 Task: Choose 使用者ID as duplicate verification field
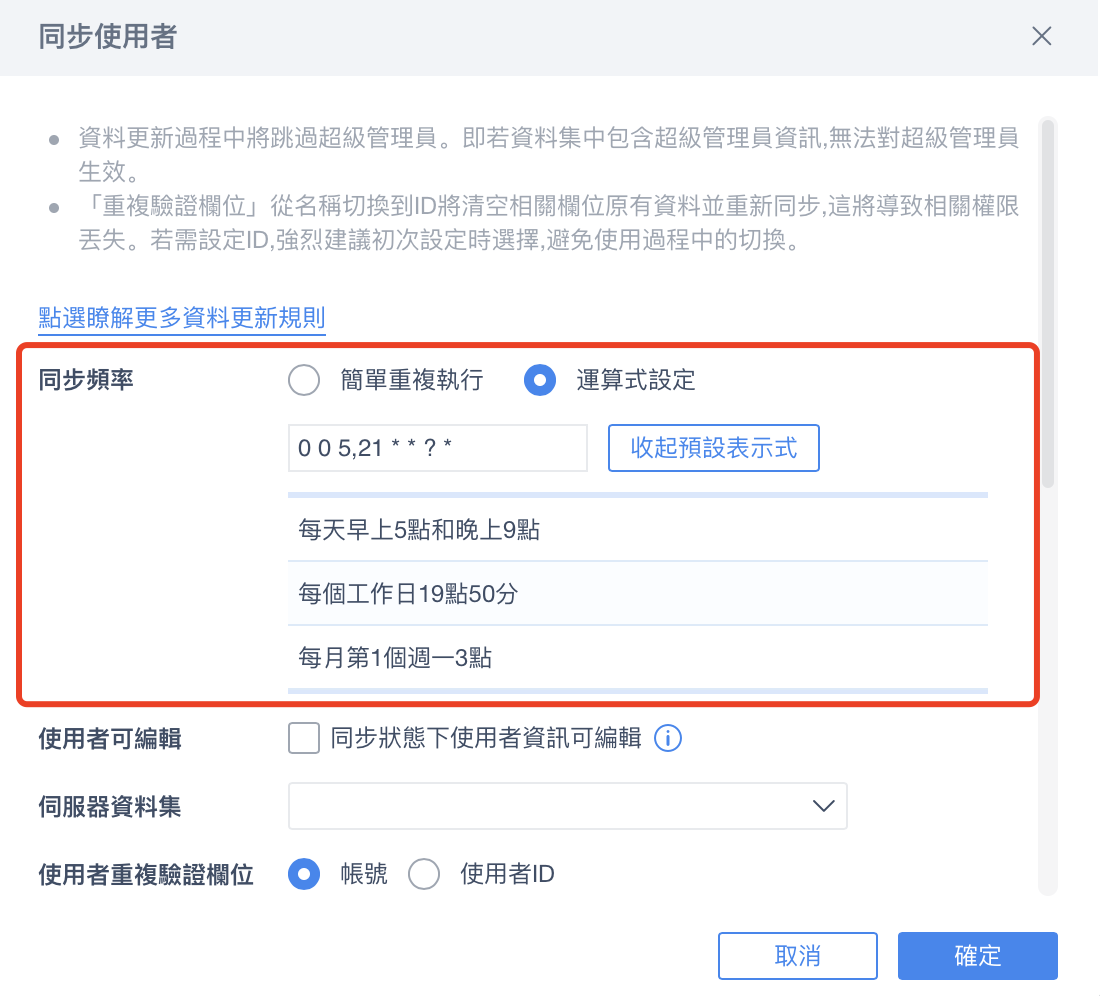[424, 874]
